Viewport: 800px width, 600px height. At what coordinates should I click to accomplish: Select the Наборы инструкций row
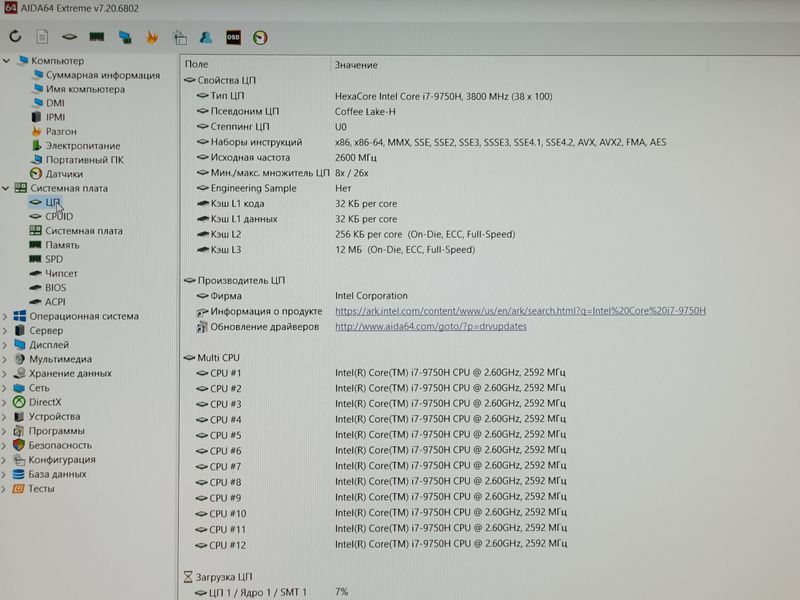coord(432,142)
